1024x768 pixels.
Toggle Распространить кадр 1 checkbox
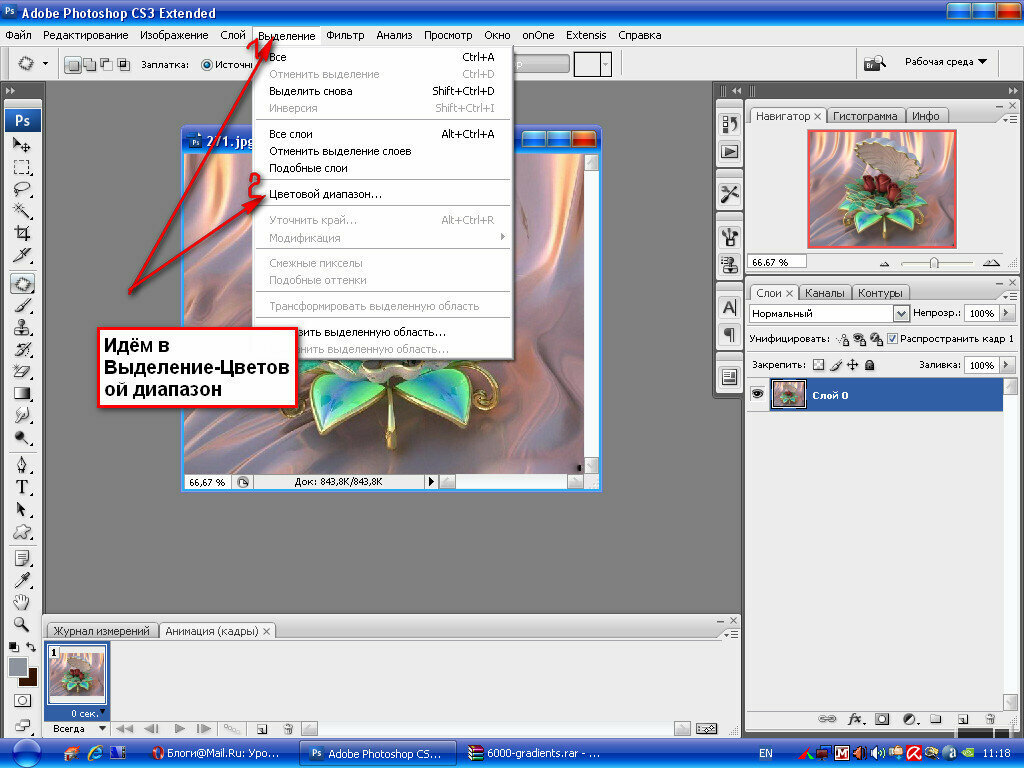[x=892, y=338]
